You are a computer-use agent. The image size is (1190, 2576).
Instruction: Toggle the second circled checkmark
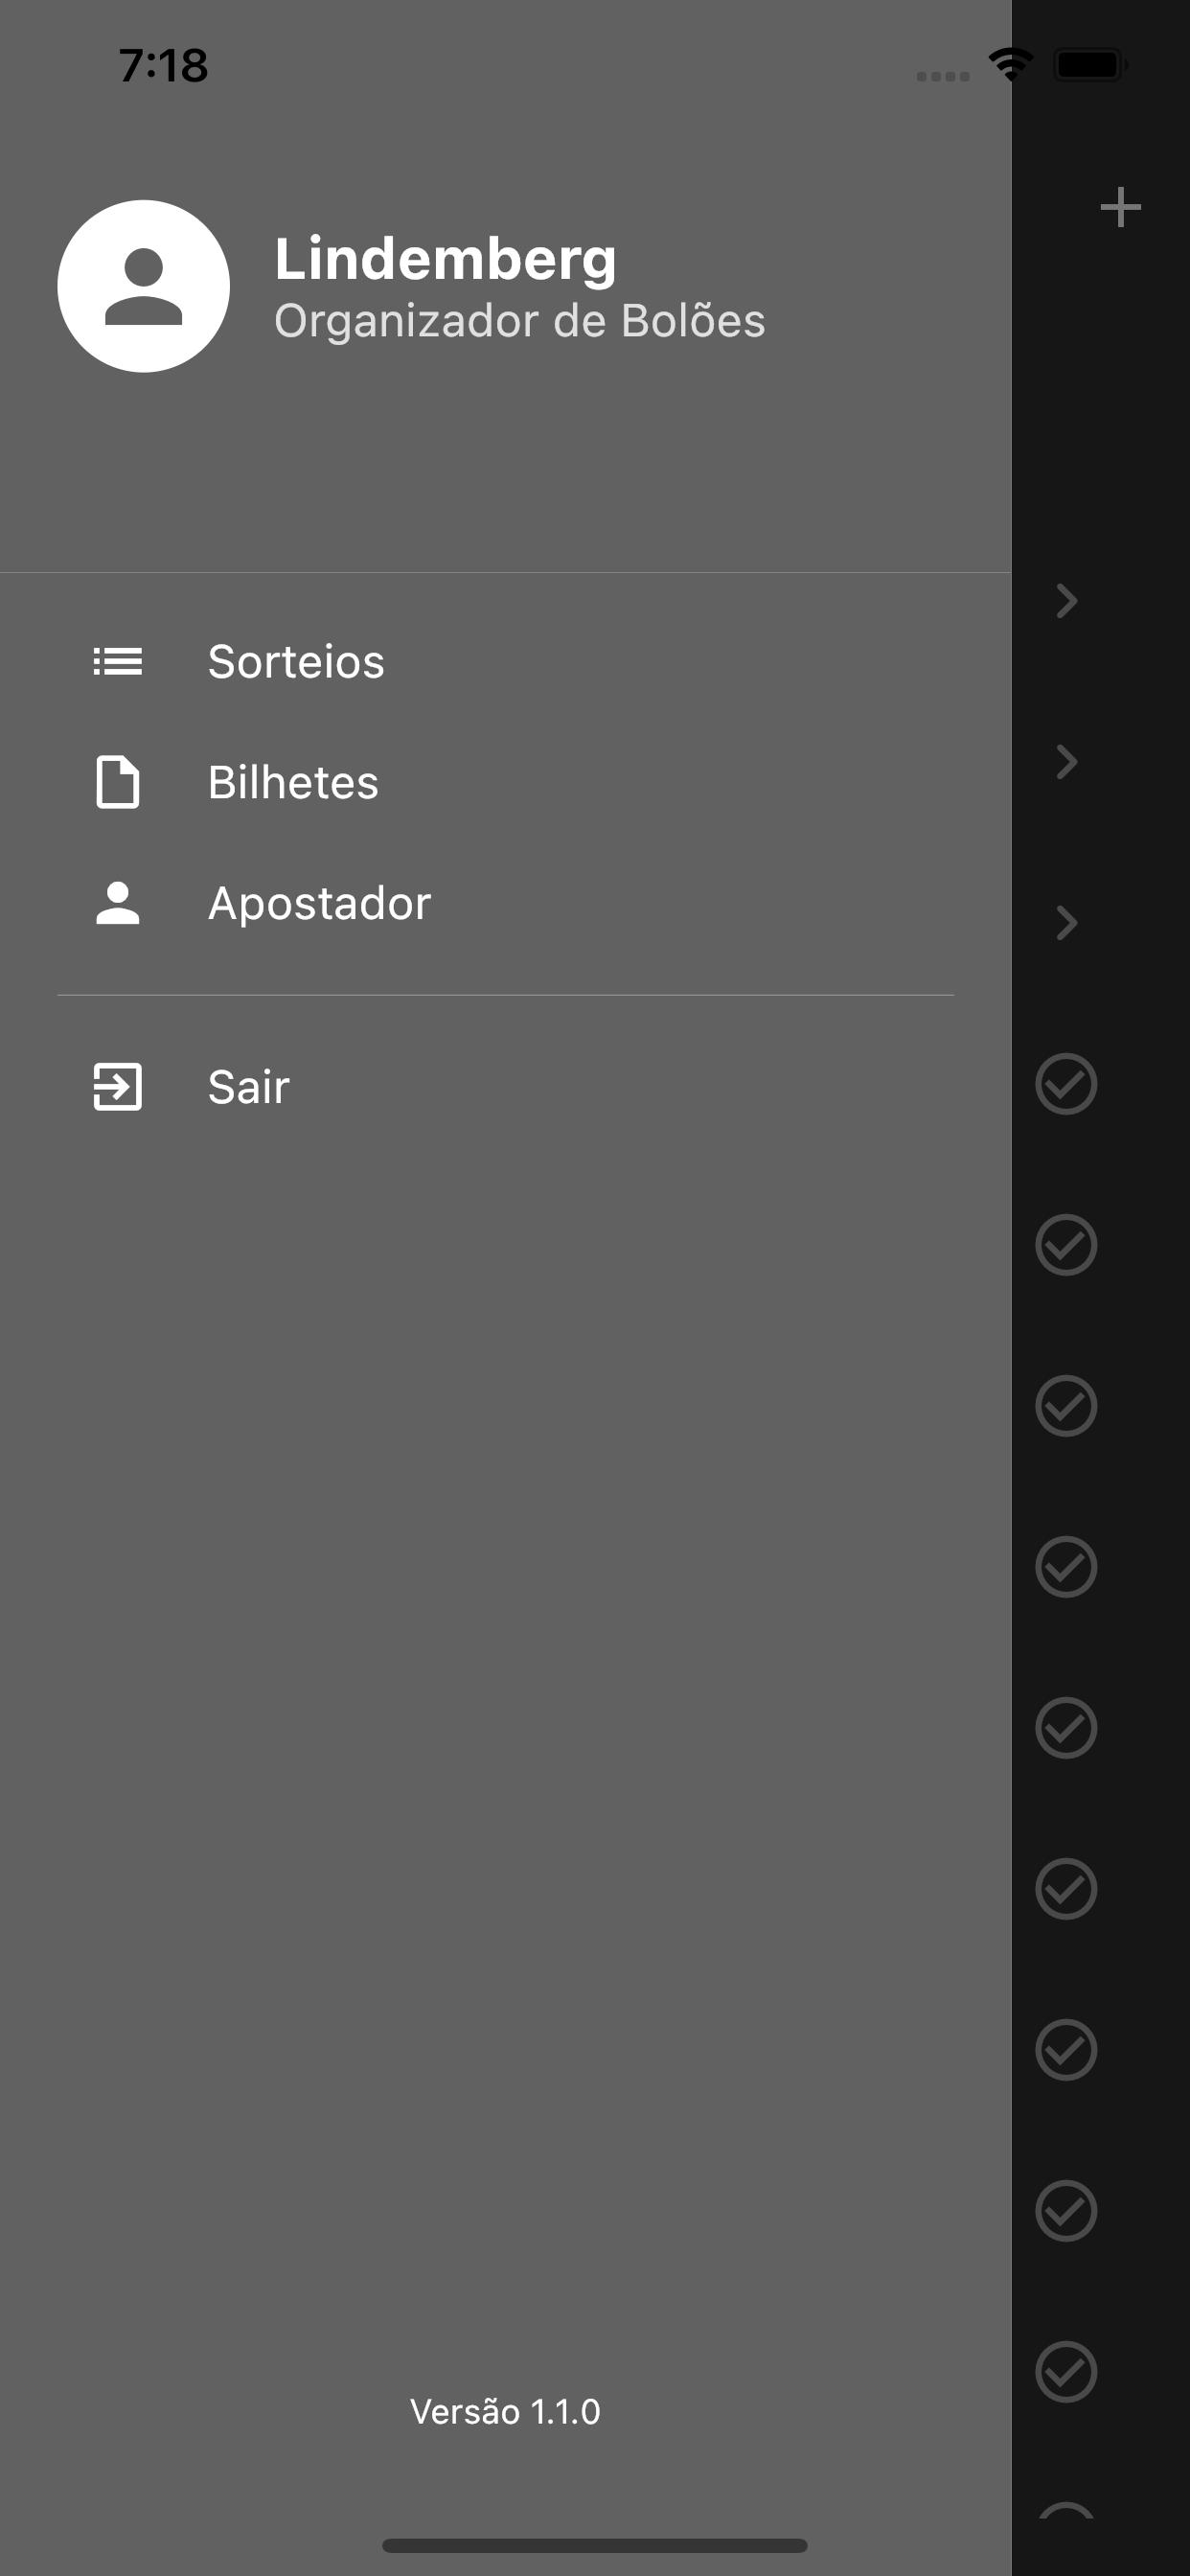[1066, 1245]
